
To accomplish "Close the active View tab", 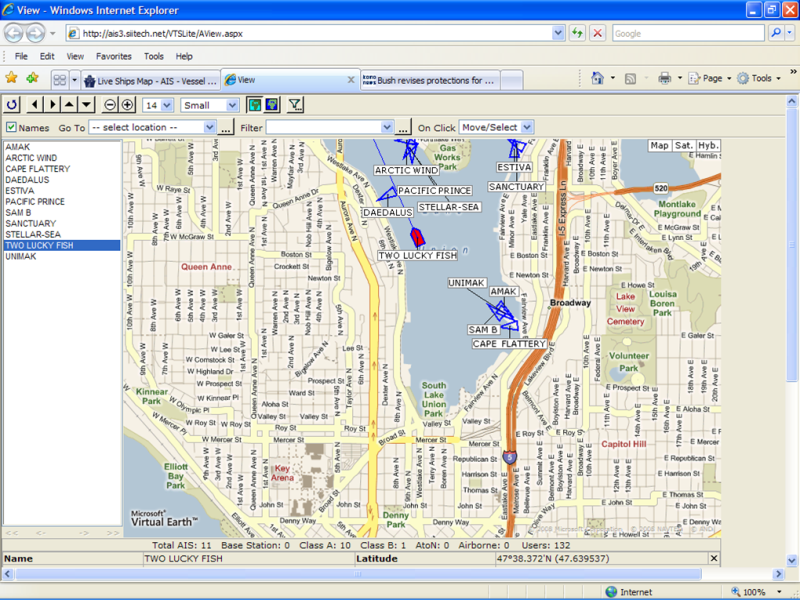I will [351, 80].
